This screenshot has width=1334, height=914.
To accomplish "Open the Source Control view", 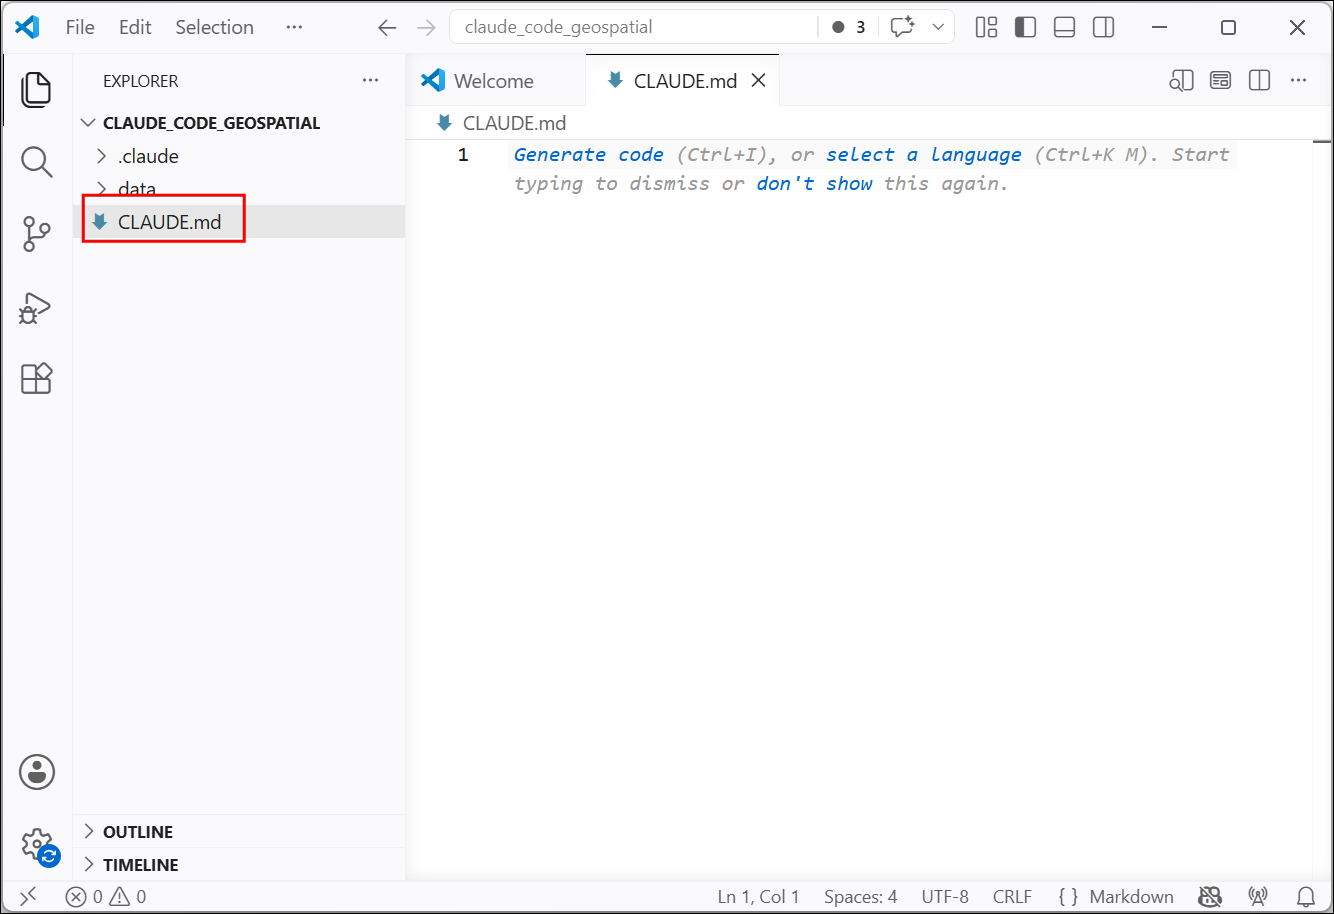I will coord(36,234).
